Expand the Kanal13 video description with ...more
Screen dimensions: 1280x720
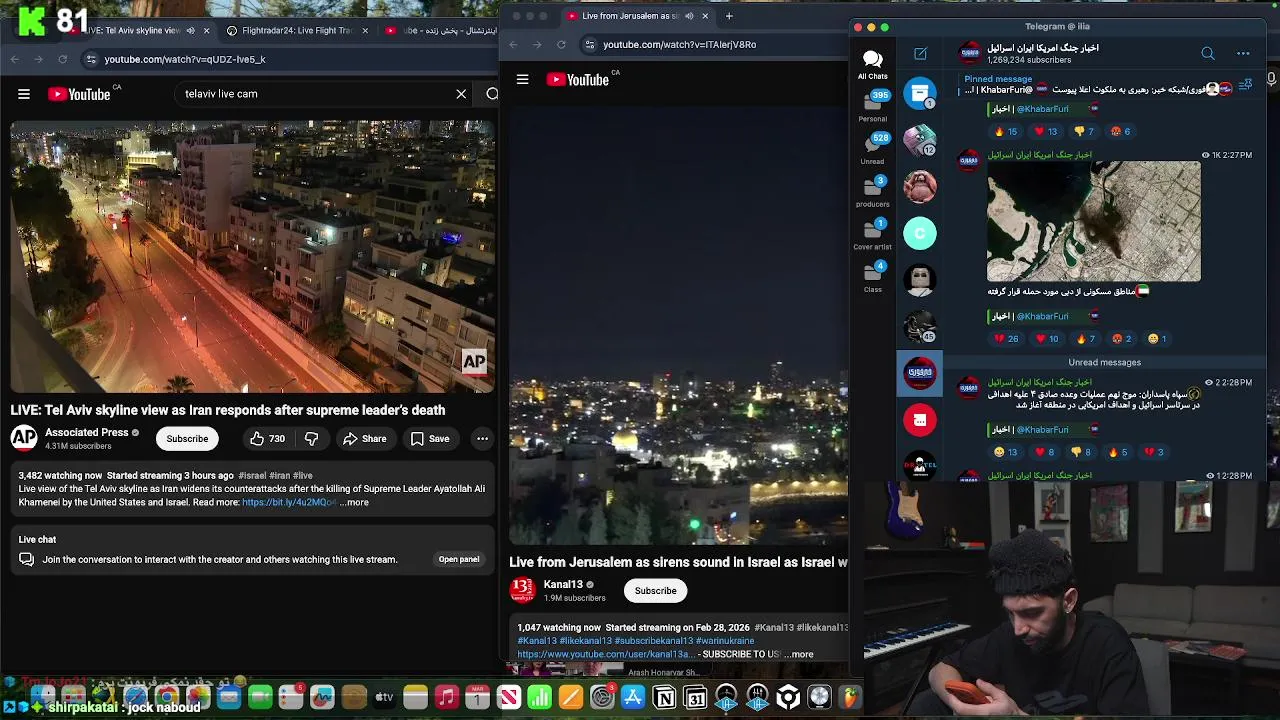coord(799,655)
